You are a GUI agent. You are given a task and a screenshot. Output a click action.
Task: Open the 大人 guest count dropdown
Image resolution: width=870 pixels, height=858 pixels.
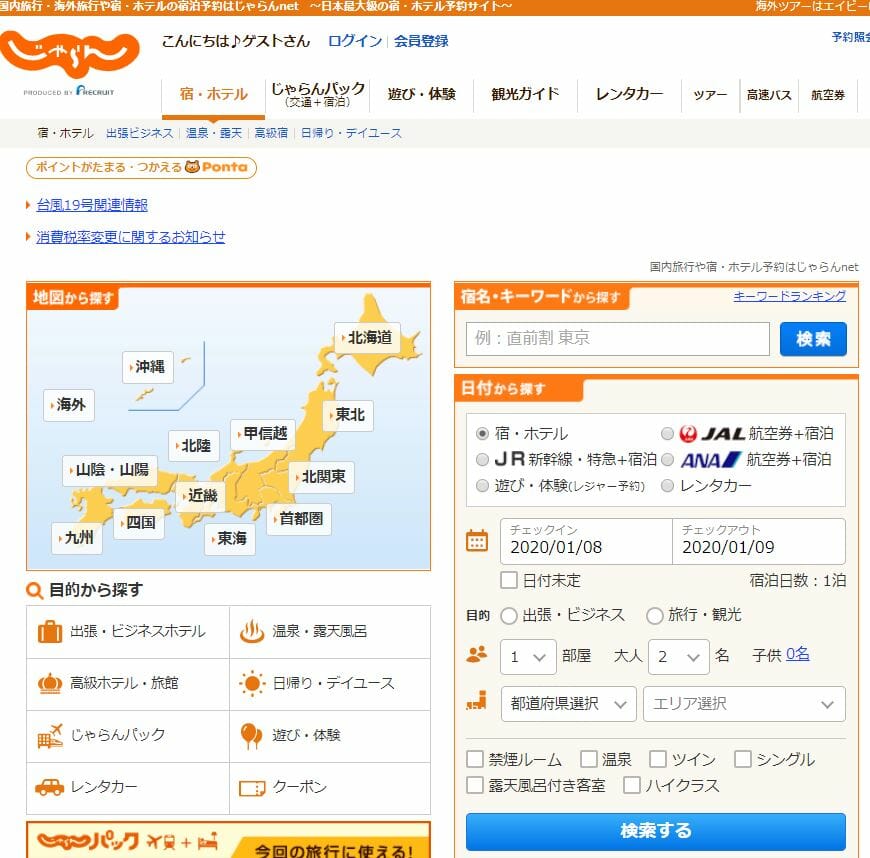click(679, 658)
